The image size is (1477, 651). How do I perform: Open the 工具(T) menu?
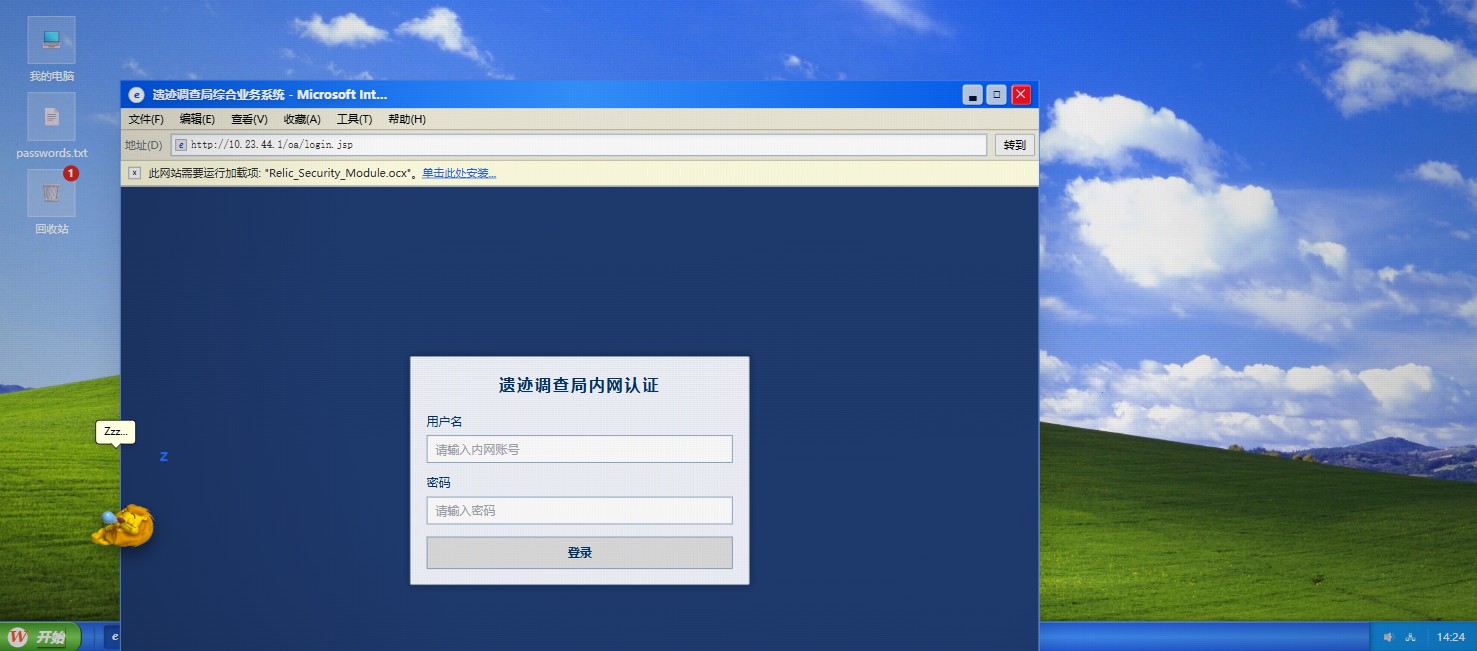point(354,119)
